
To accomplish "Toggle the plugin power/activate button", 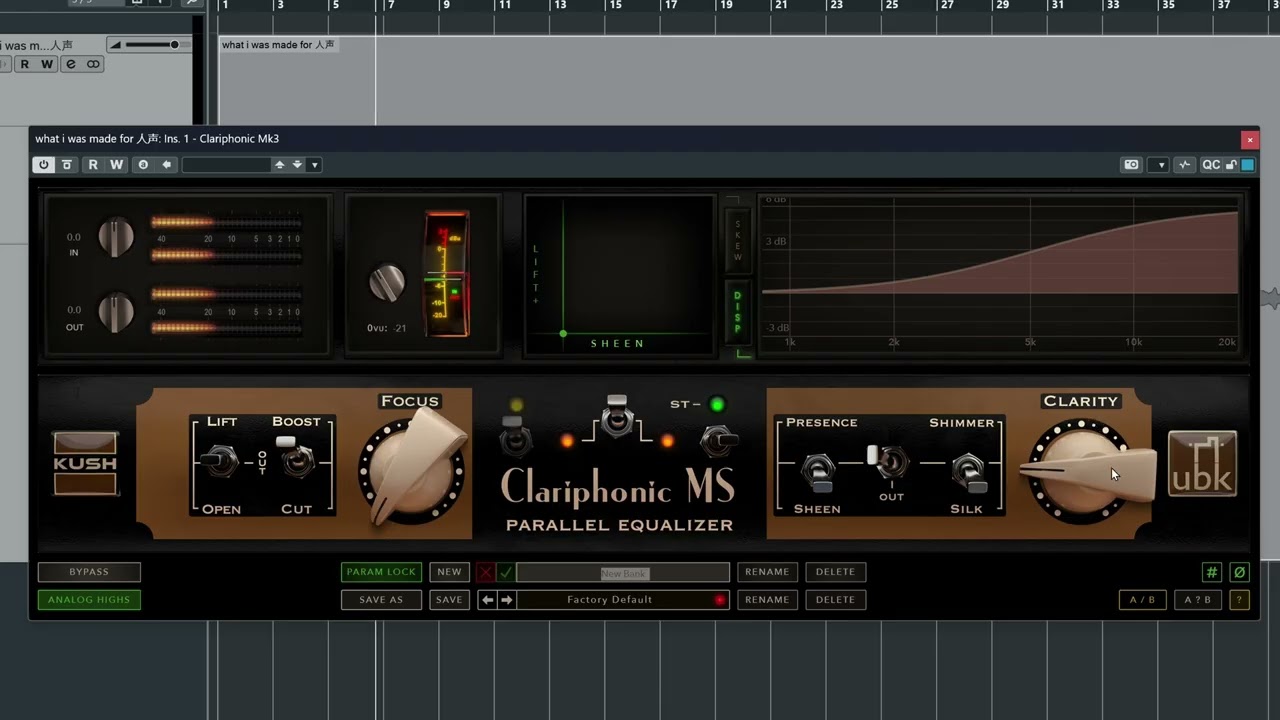I will [x=43, y=165].
